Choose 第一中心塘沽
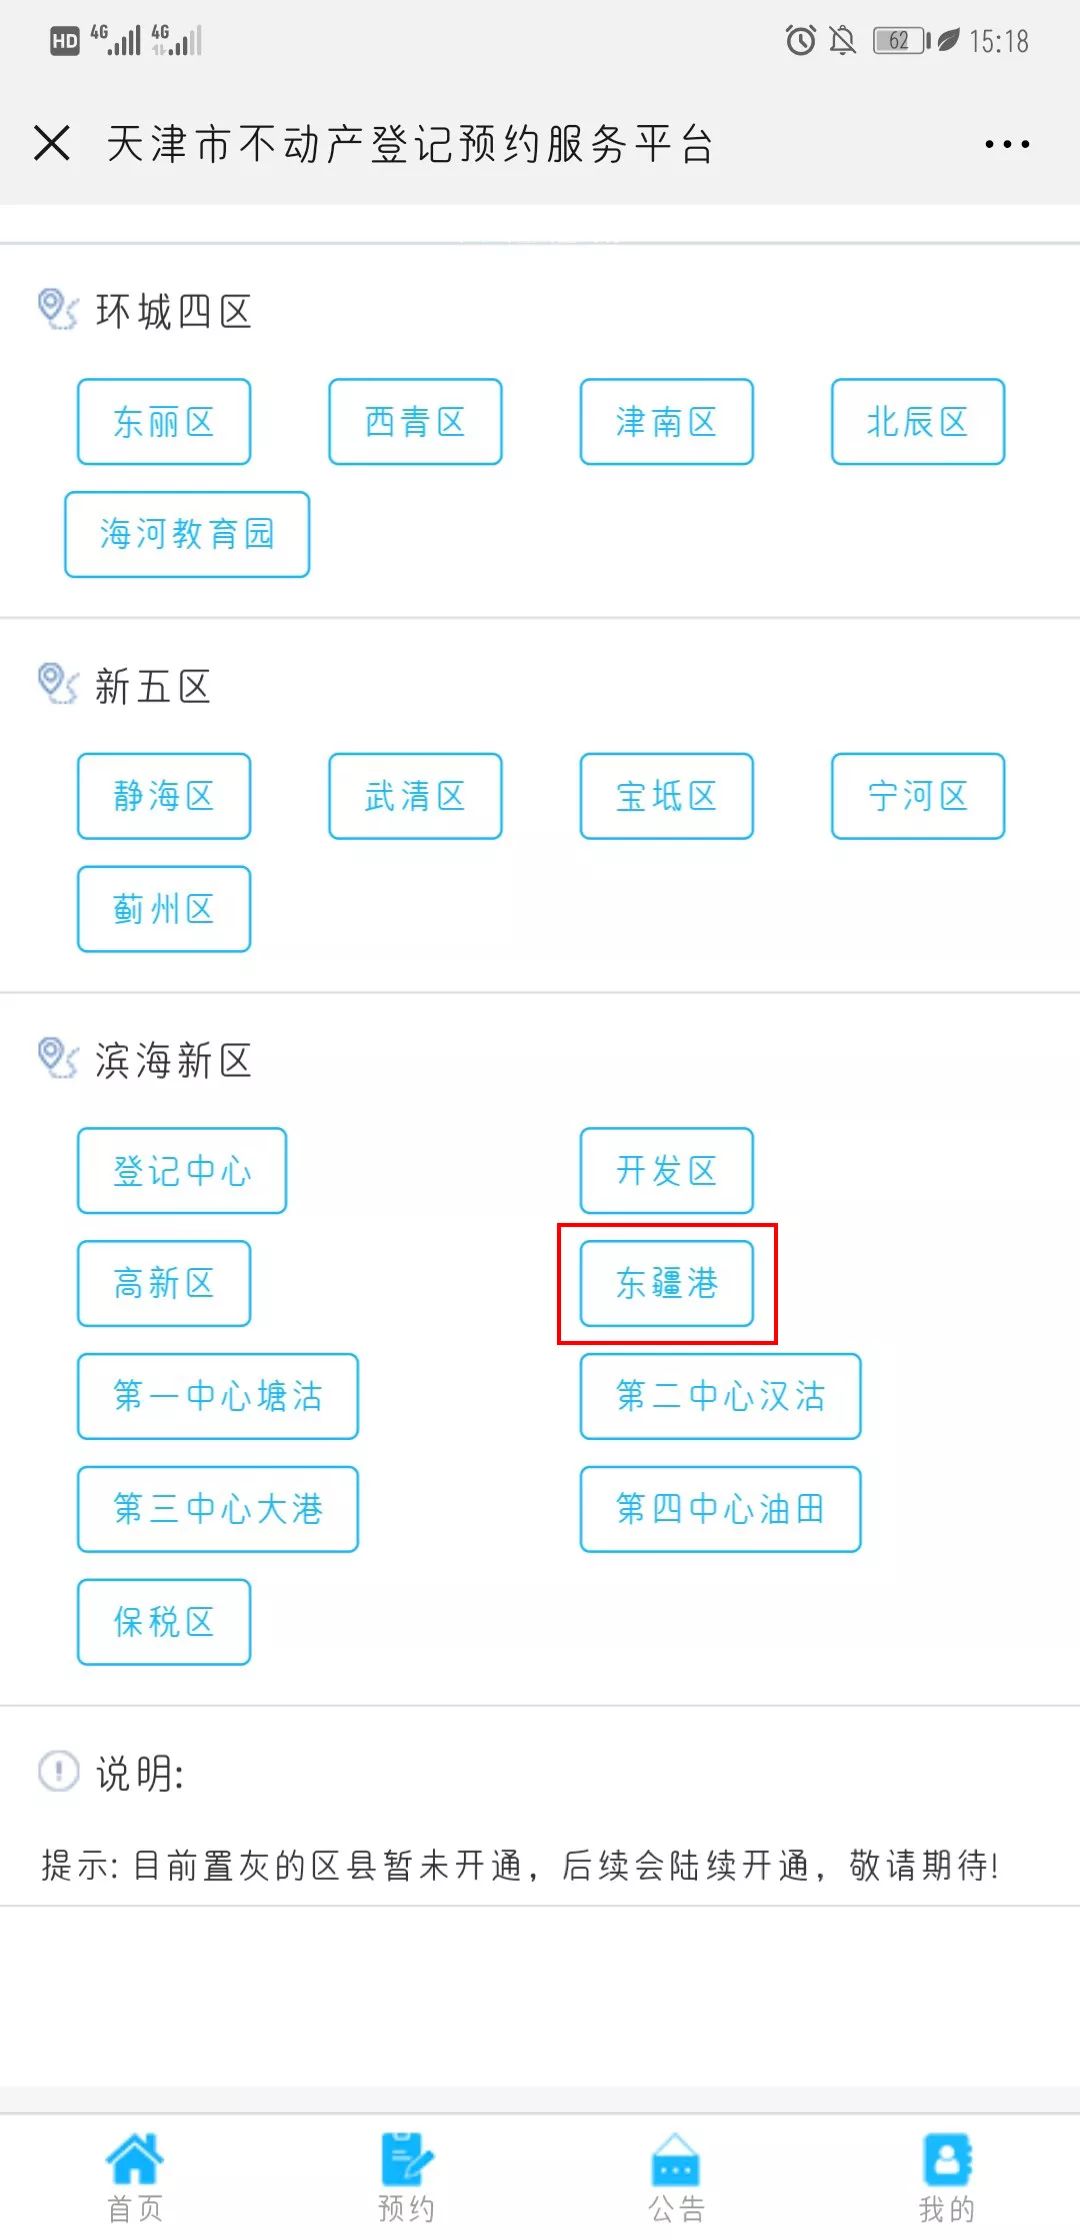The height and width of the screenshot is (2240, 1080). (218, 1396)
